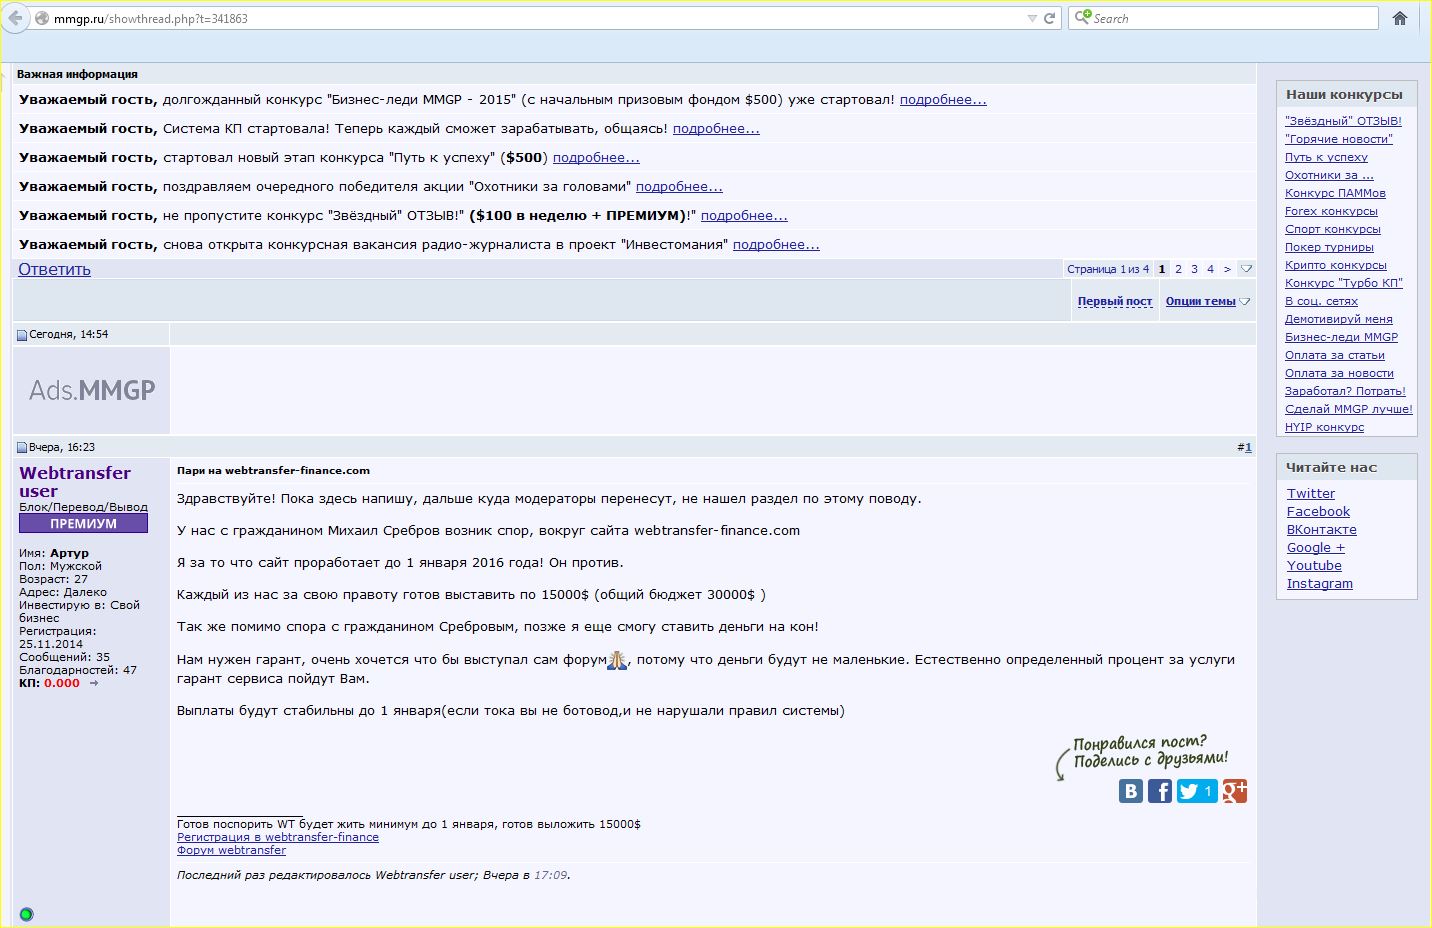Click the green online status indicator
Screen dimensions: 1432x928
(26, 914)
